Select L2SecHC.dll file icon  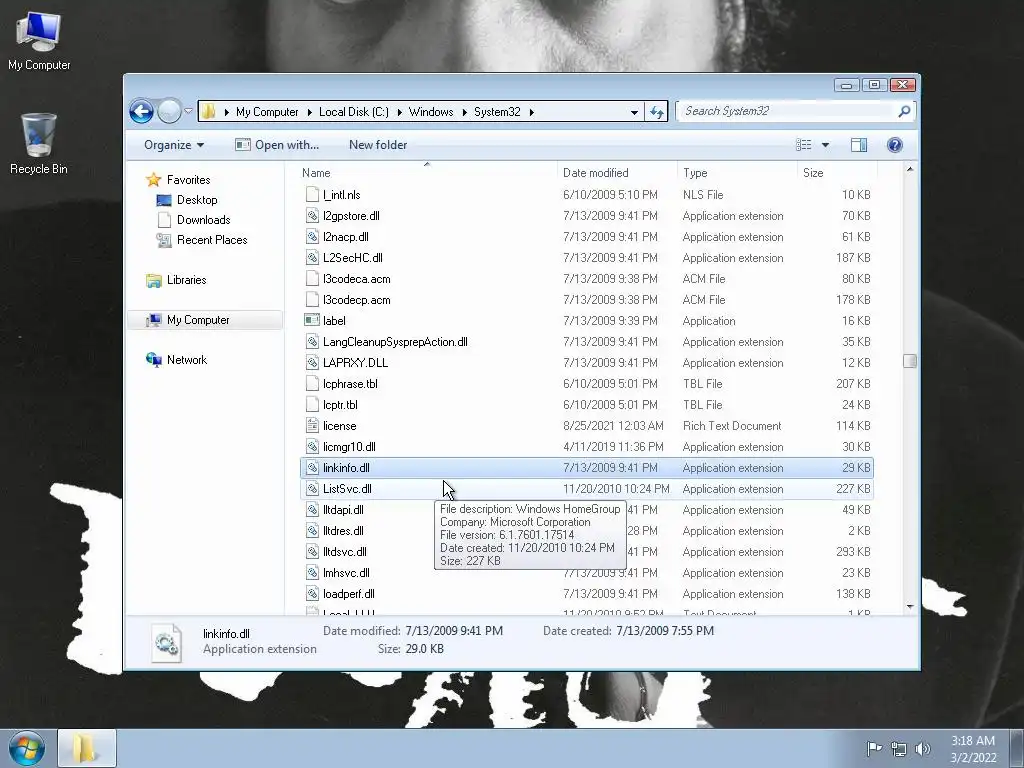312,257
